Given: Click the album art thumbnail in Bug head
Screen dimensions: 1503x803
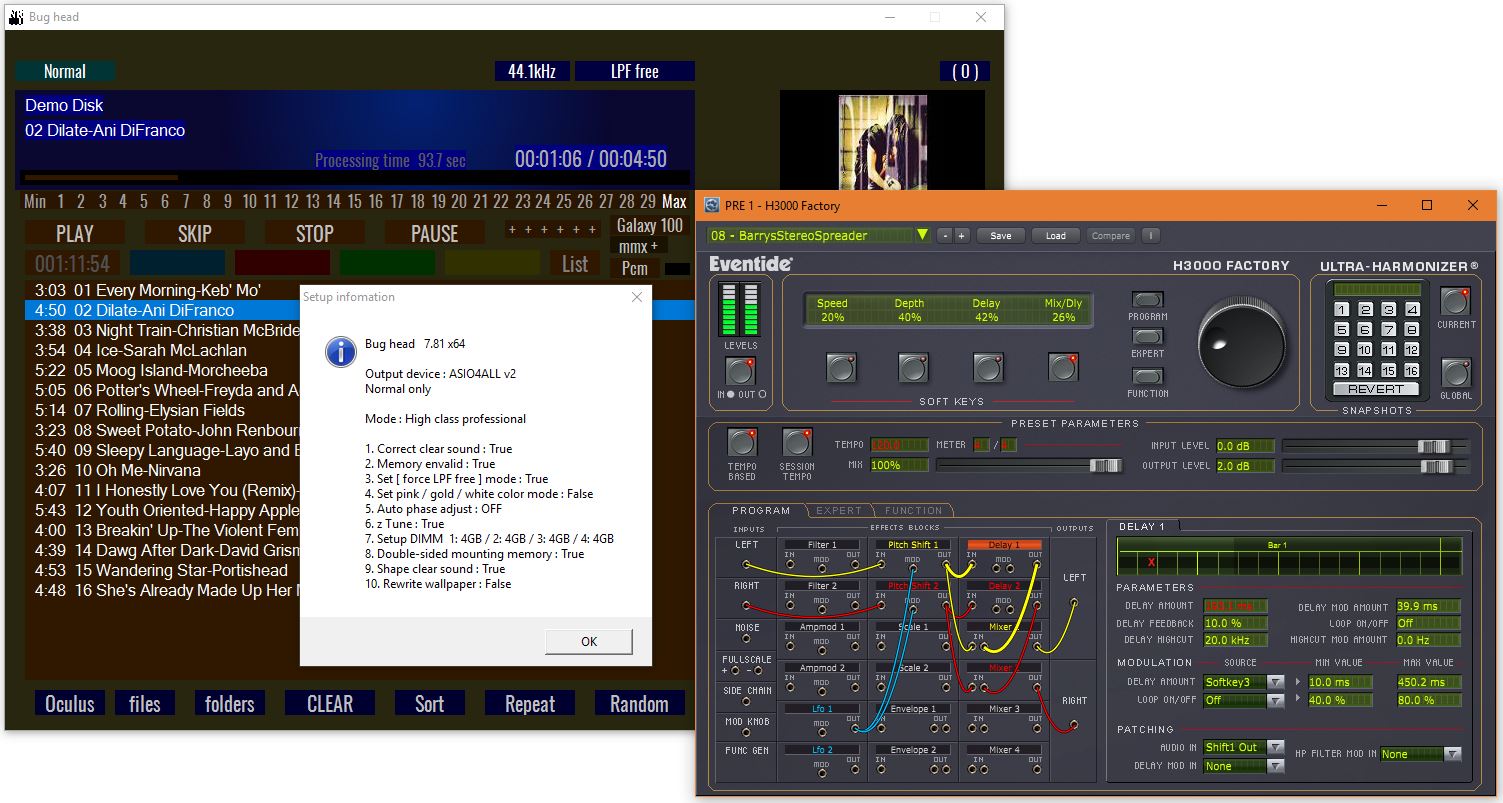Looking at the screenshot, I should click(x=882, y=142).
